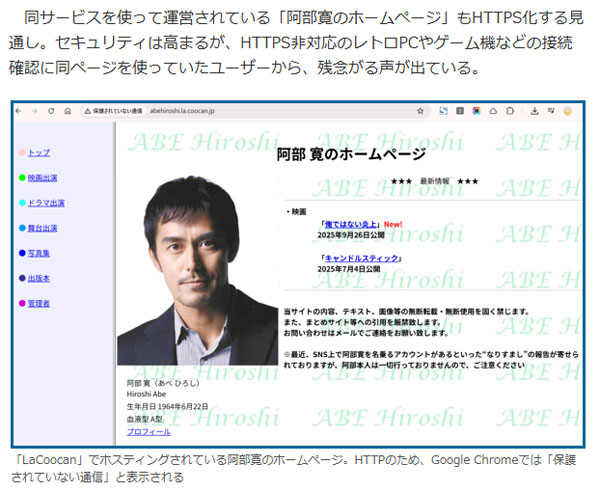Click the browser forward arrow
Screen dimensions: 600x492
(x=35, y=111)
